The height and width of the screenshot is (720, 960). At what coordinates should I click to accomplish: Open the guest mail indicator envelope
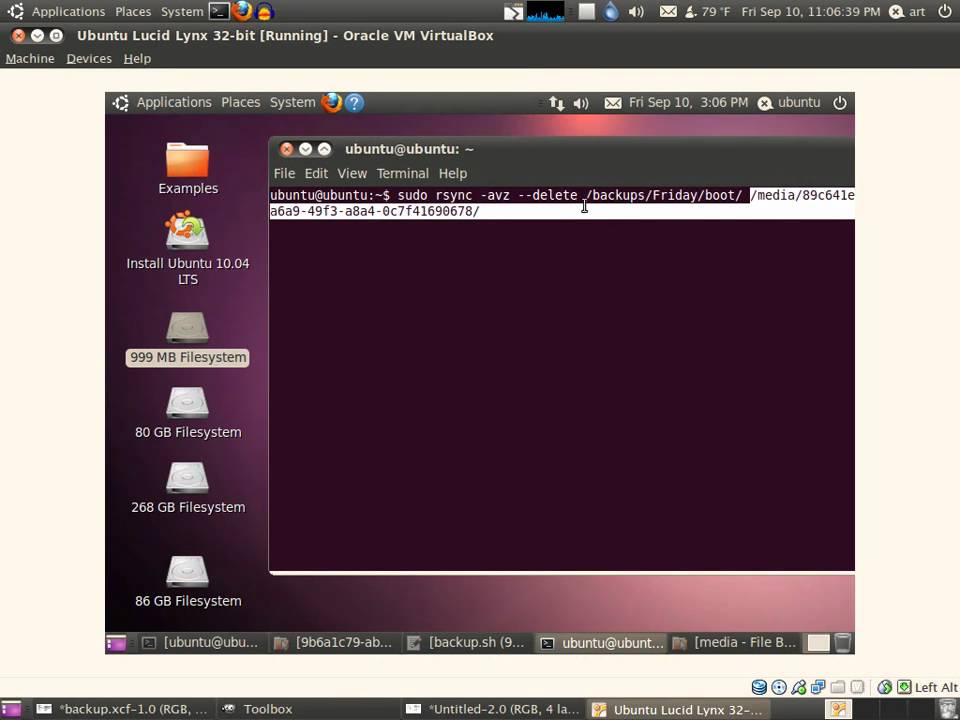tap(613, 103)
